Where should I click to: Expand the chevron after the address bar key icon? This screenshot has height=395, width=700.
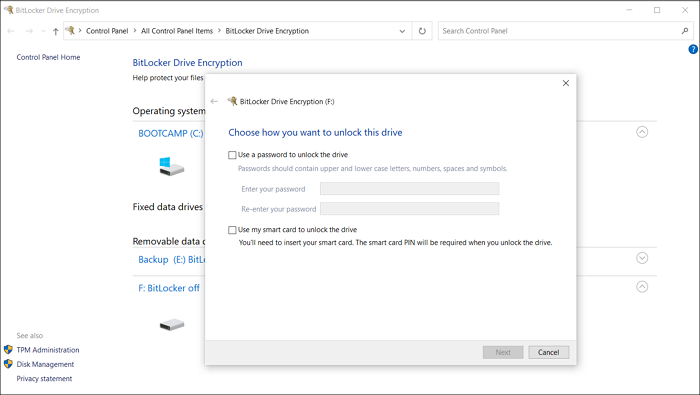[80, 31]
